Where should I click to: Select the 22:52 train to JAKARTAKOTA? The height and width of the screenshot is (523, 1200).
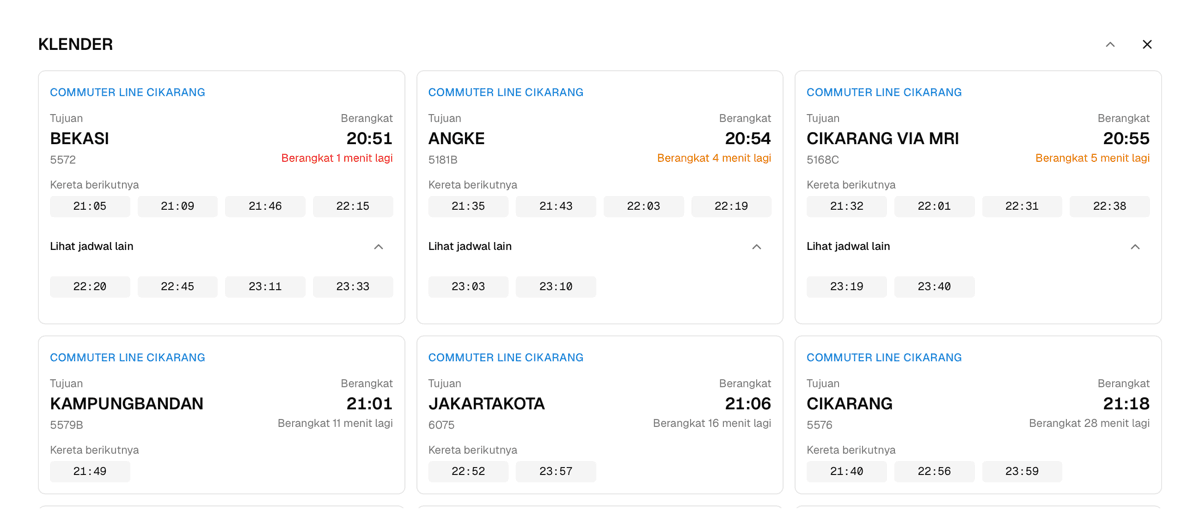coord(468,472)
